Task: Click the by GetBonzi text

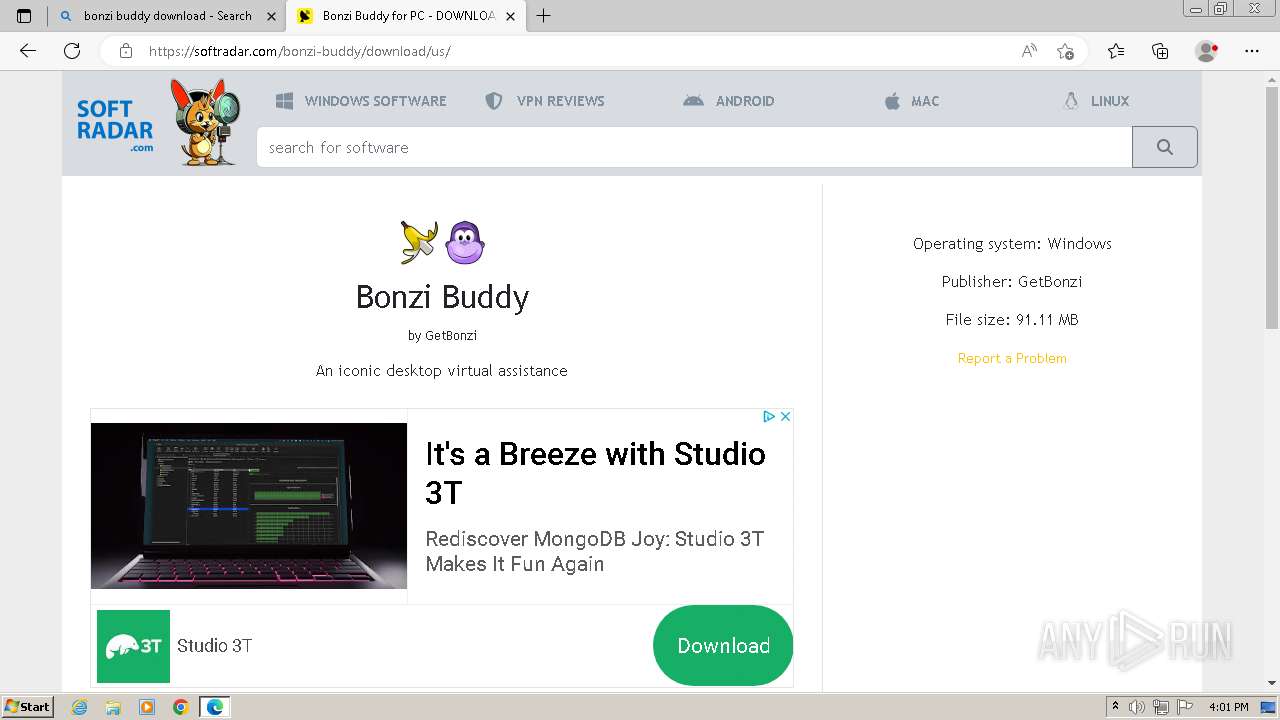Action: (x=442, y=335)
